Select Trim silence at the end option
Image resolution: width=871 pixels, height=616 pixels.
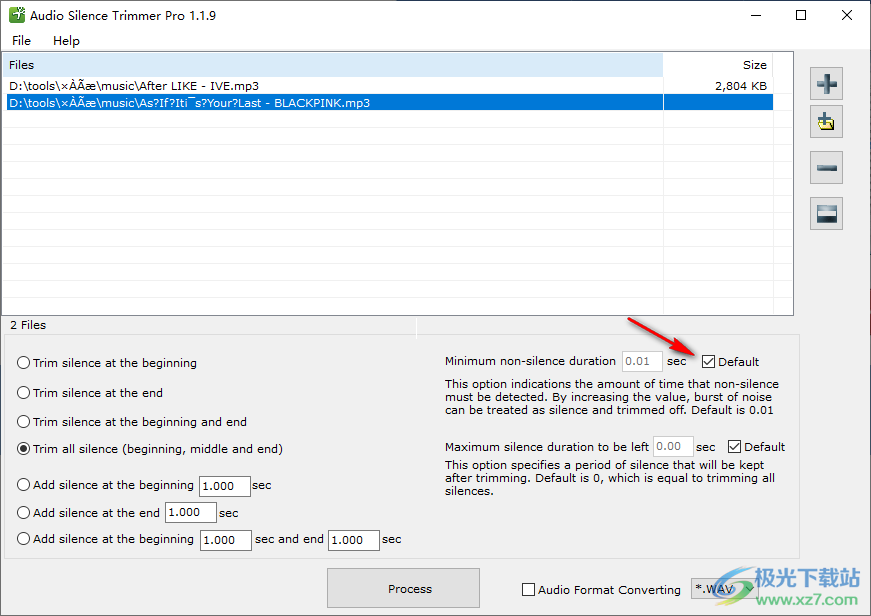point(24,393)
